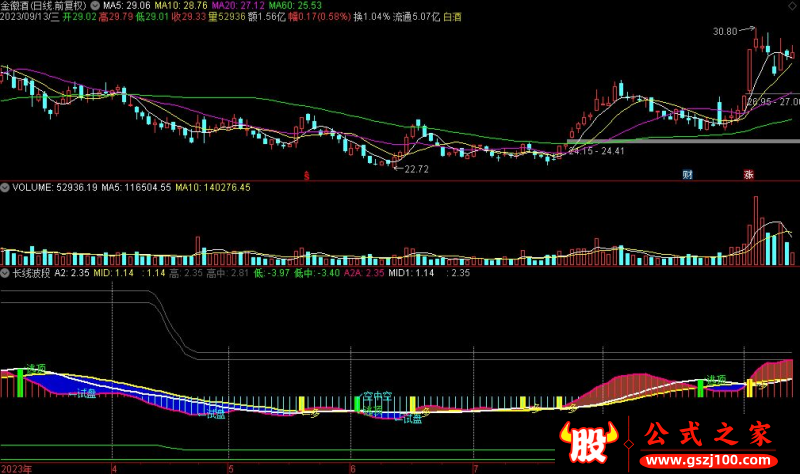Click the 24.15 - 24.41 gap label

[596, 151]
